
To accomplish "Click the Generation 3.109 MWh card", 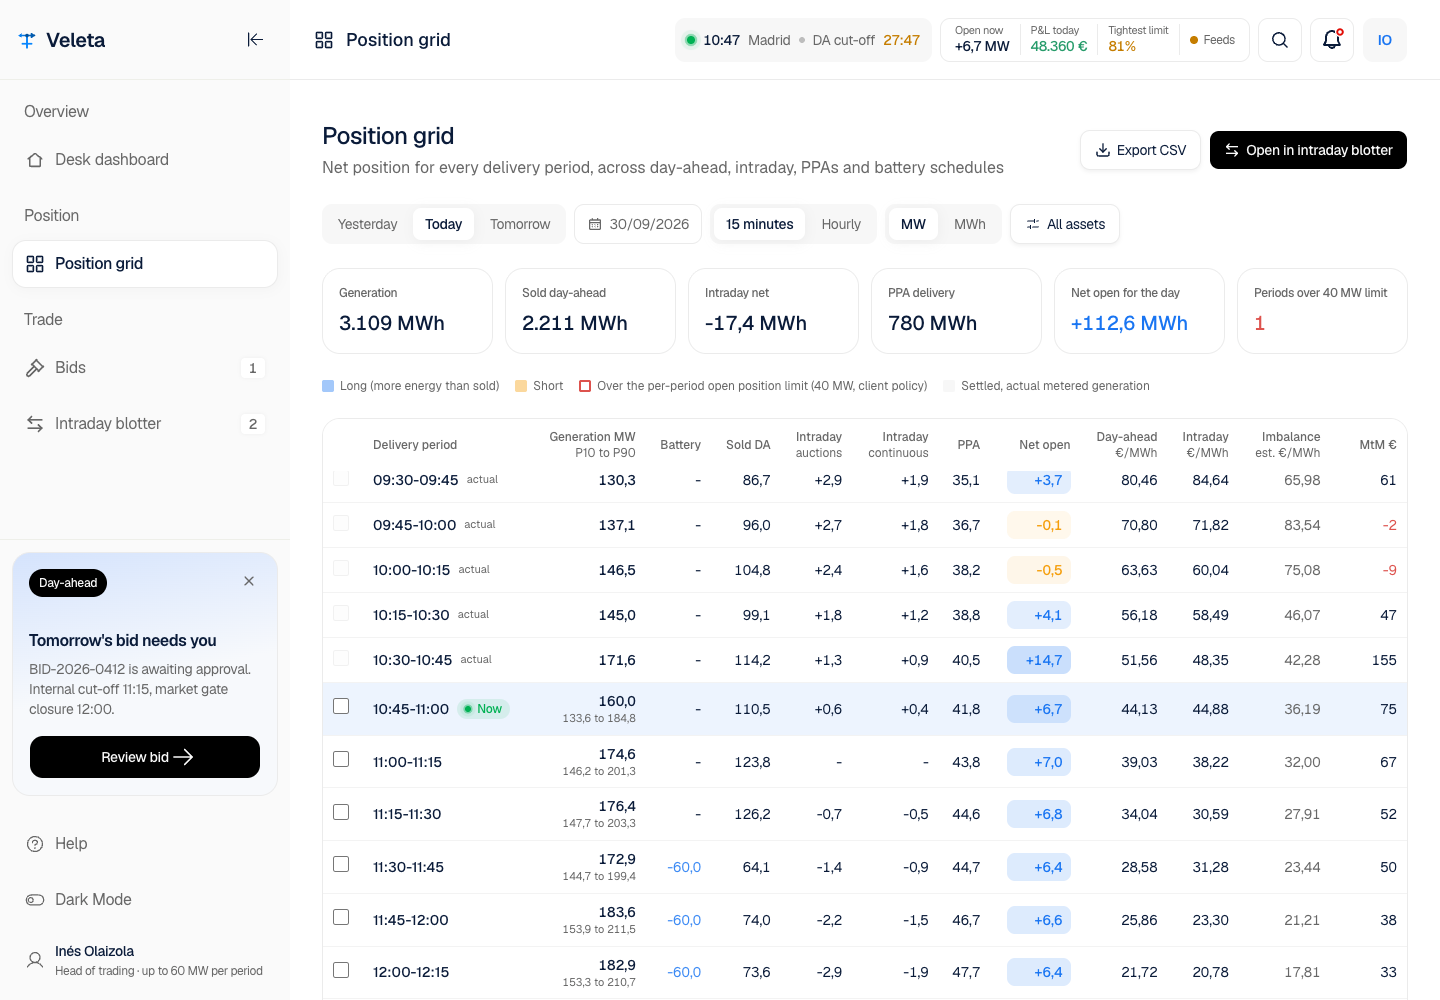I will pos(407,311).
